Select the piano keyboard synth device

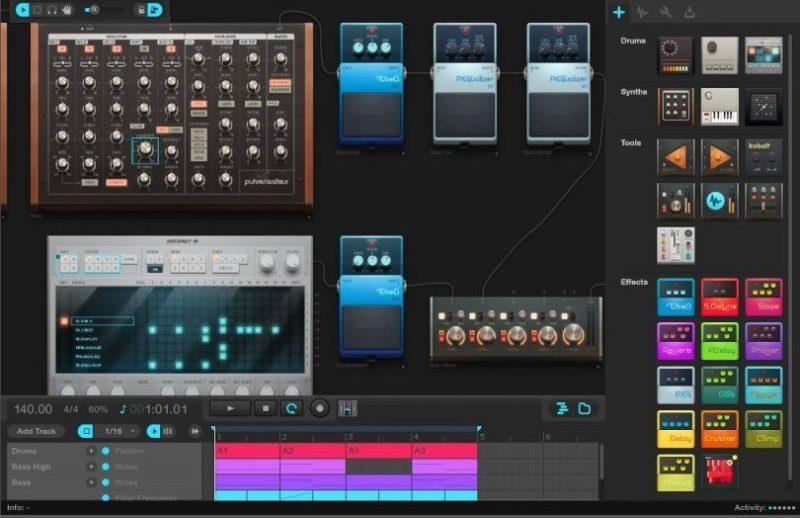[x=720, y=106]
